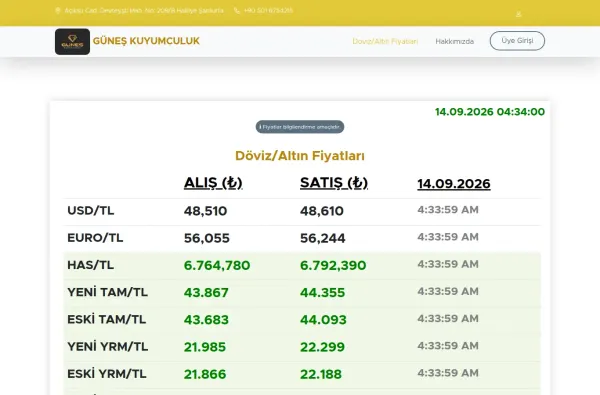Image resolution: width=600 pixels, height=395 pixels.
Task: Click the 4:33:59 AM time in USD/TL row
Action: (448, 210)
